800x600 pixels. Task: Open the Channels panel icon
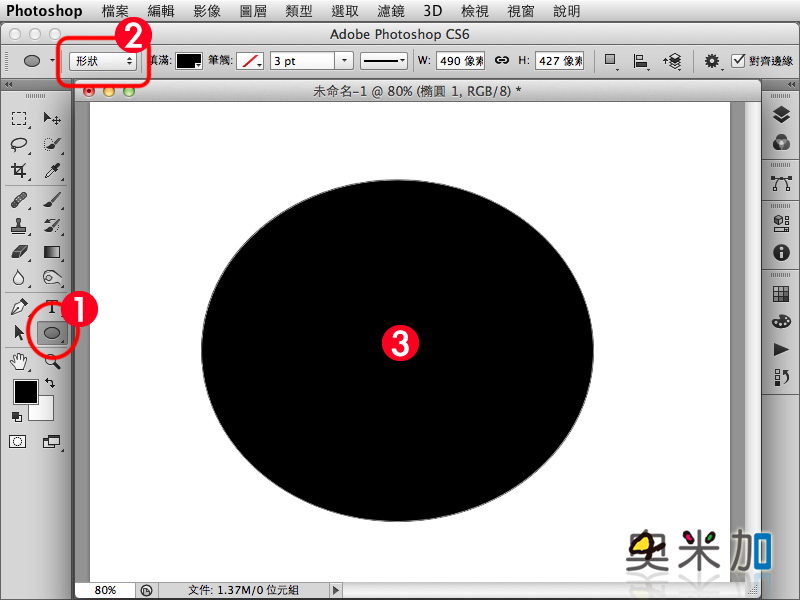click(x=781, y=142)
